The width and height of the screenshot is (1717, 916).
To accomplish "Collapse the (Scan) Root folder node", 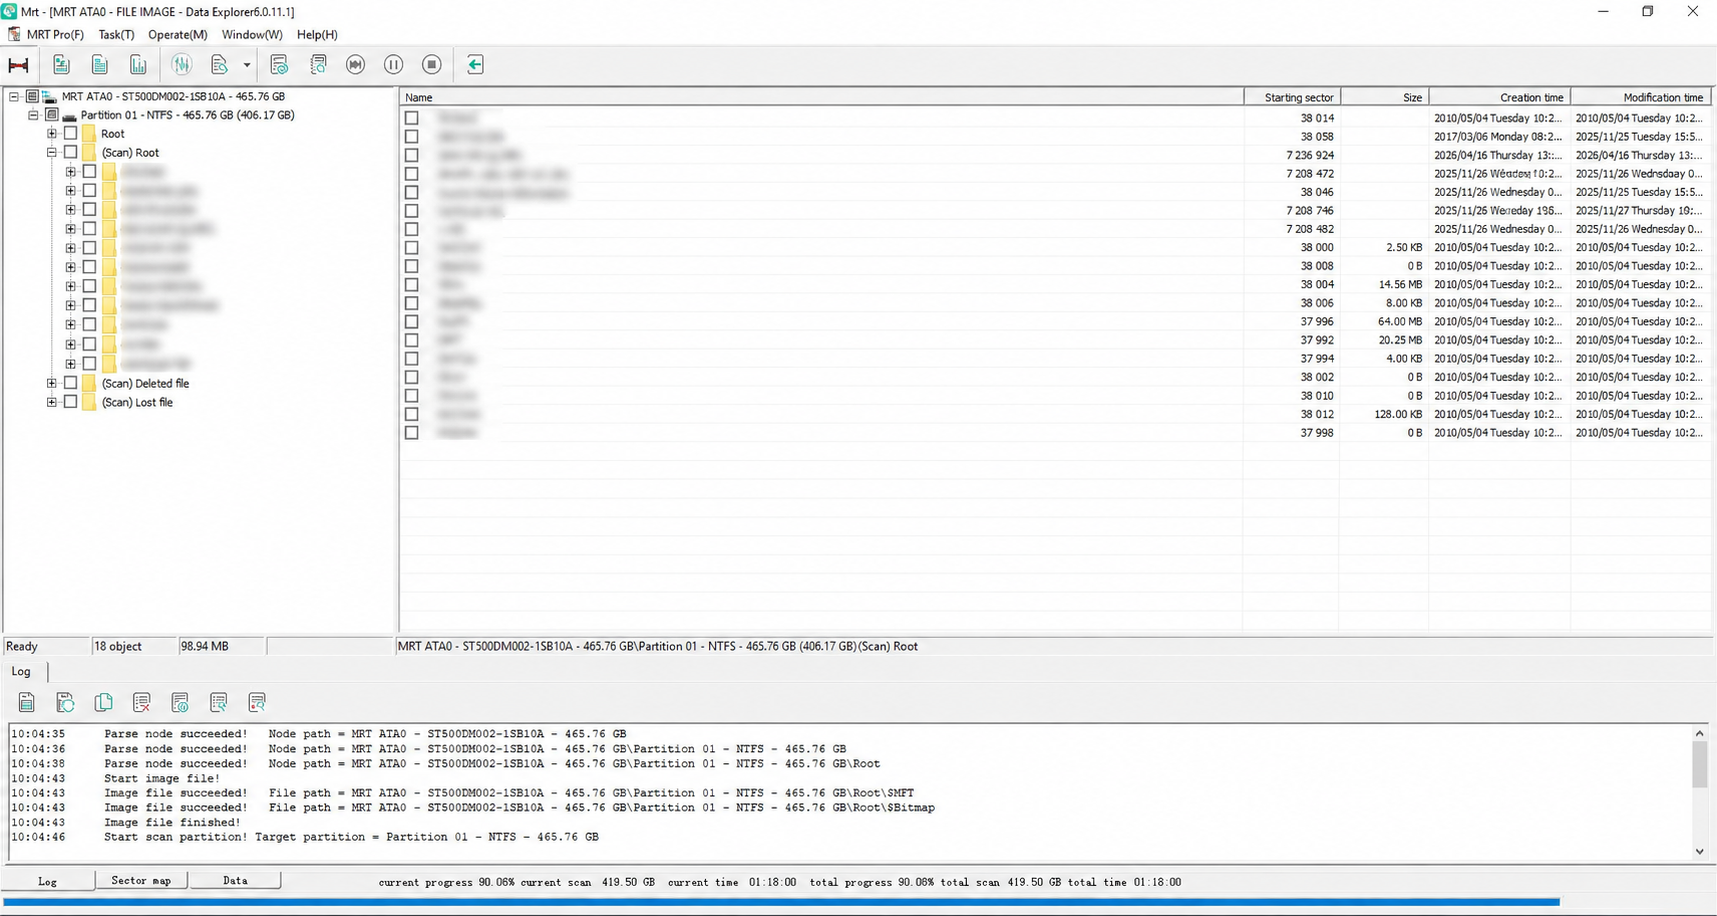I will click(52, 153).
